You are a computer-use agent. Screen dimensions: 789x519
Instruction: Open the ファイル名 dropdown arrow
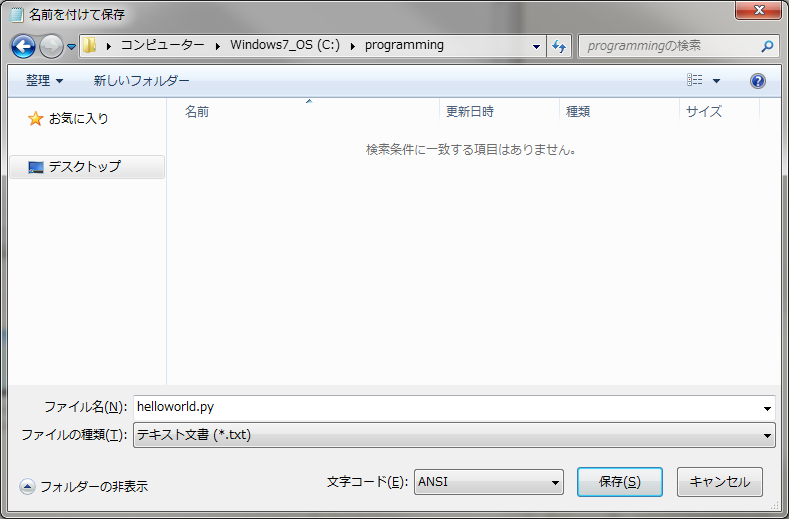point(767,408)
